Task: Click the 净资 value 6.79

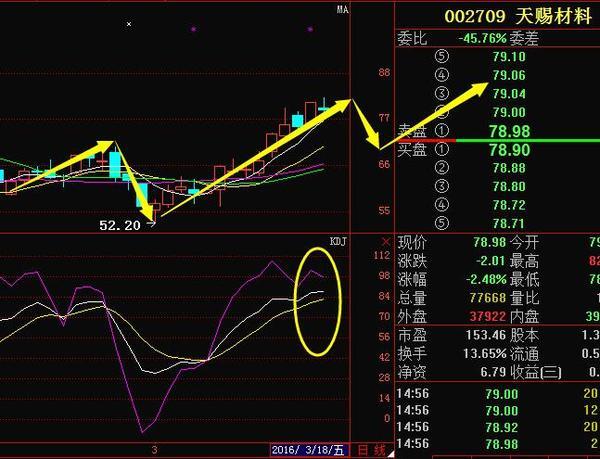Action: click(x=493, y=372)
